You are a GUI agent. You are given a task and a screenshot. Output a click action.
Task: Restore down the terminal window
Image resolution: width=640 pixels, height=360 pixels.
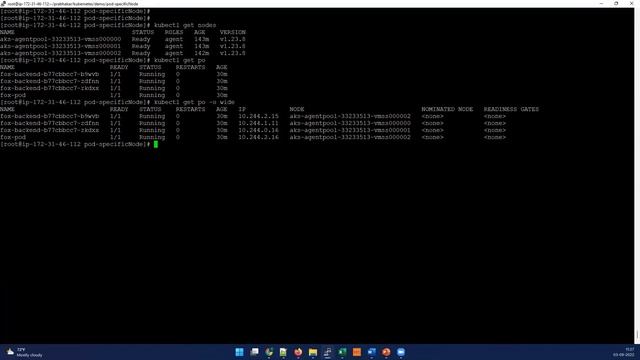(x=616, y=4)
